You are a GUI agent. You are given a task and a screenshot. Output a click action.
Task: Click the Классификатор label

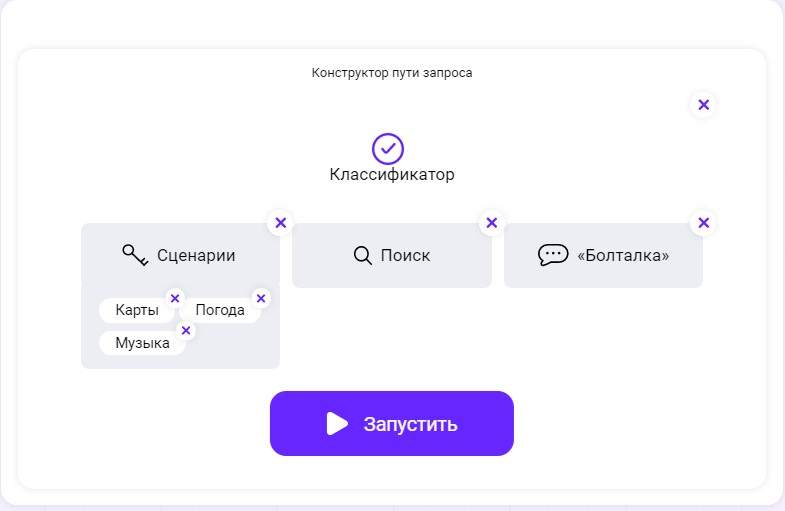coord(392,175)
